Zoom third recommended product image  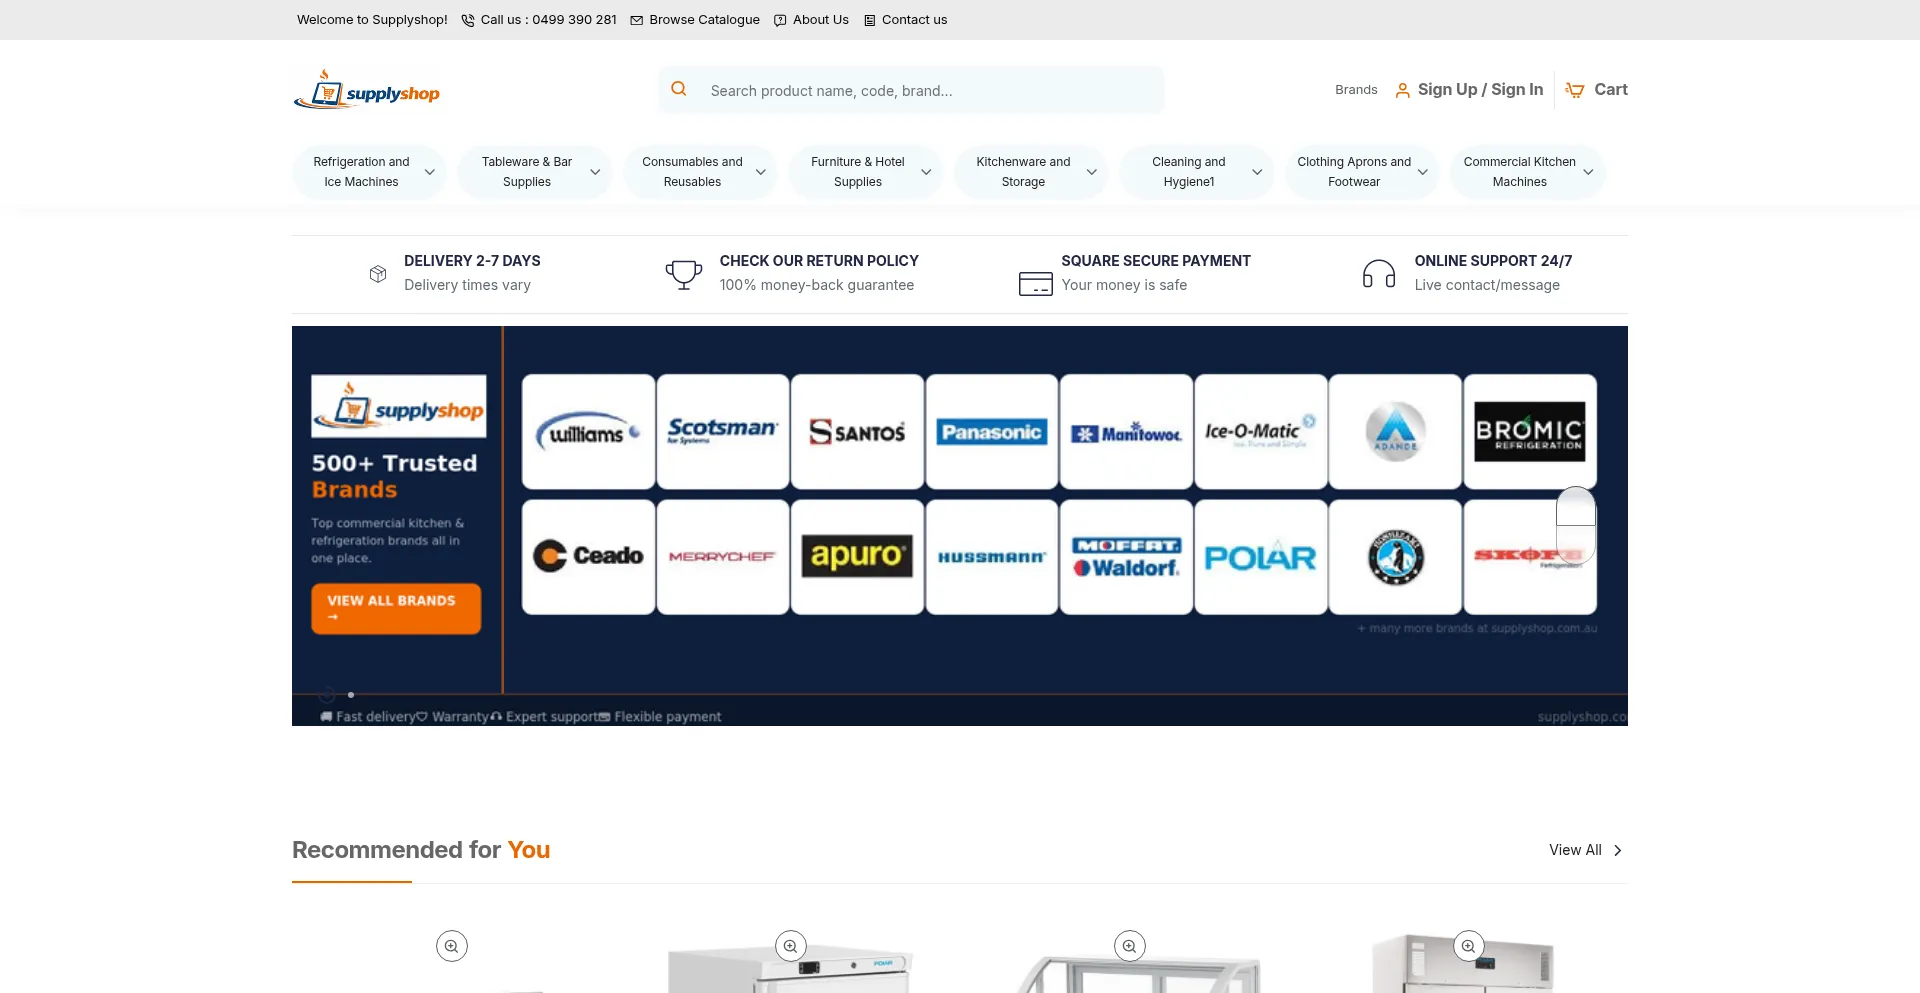[x=1130, y=946]
